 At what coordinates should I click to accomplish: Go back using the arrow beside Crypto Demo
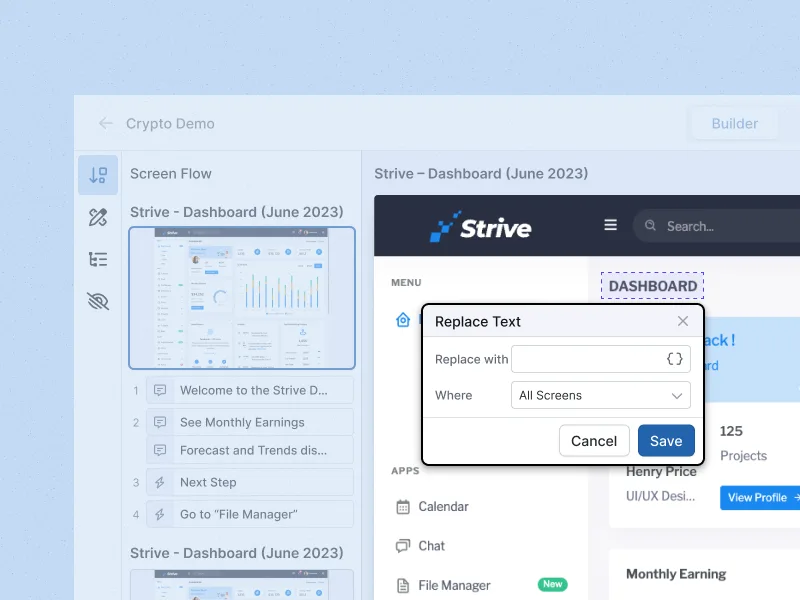click(x=106, y=123)
